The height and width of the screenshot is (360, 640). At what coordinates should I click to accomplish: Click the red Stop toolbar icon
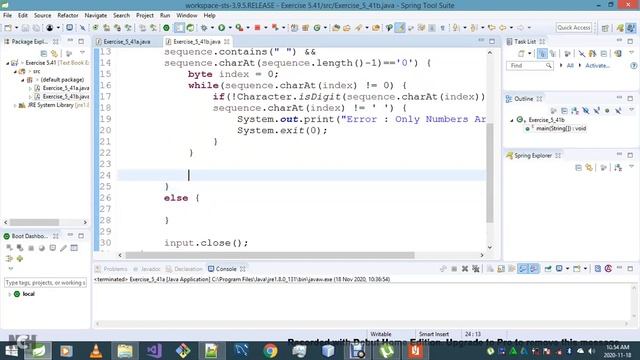click(x=257, y=28)
